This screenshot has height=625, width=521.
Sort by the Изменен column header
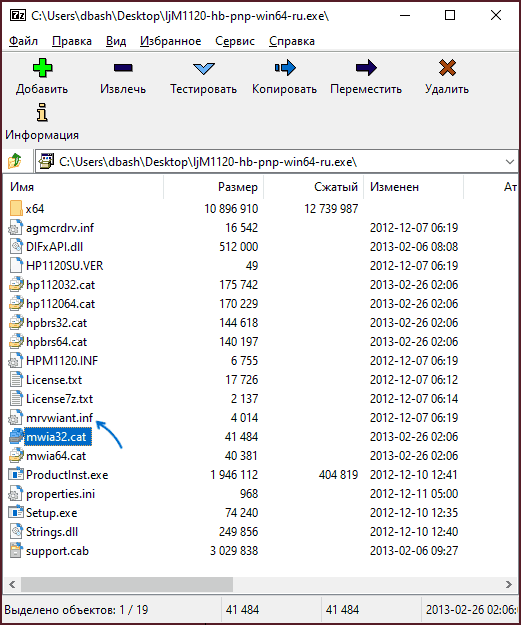pos(413,187)
